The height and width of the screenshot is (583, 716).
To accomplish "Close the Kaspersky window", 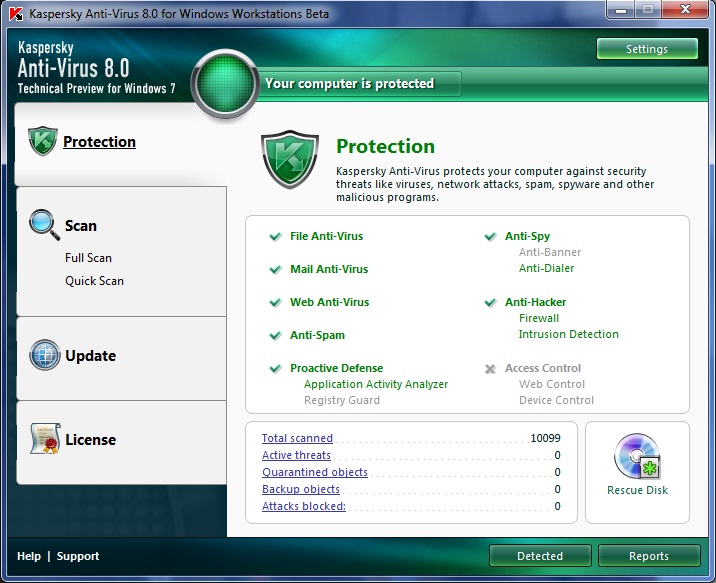I will point(685,9).
